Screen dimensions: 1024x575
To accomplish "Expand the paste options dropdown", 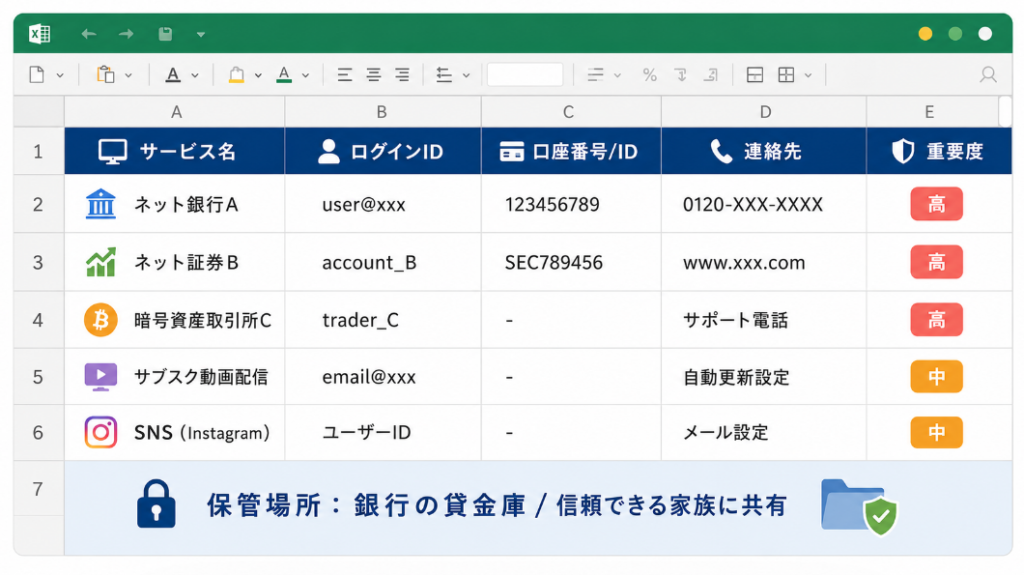I will pos(129,76).
